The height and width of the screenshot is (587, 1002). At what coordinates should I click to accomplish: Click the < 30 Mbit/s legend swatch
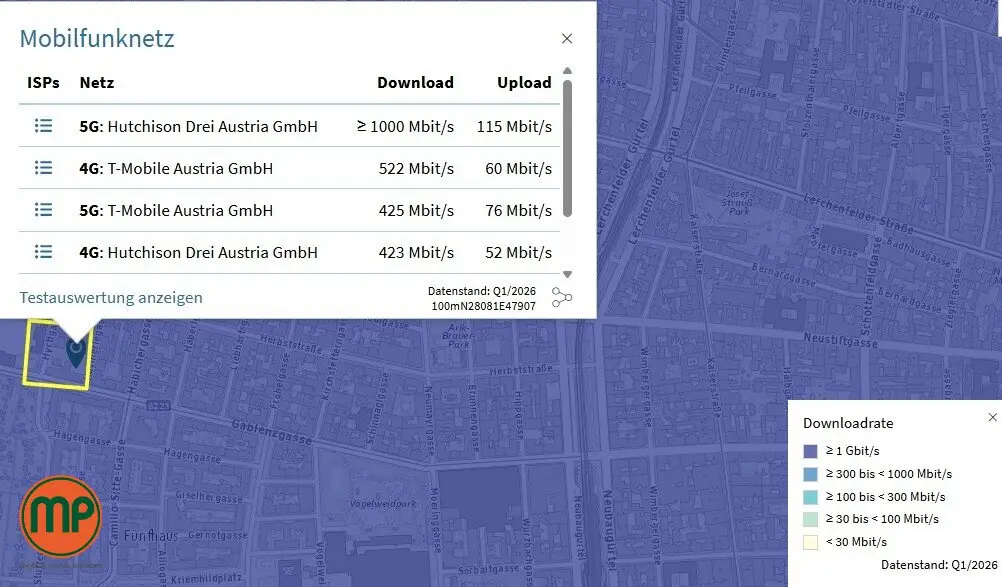(810, 543)
